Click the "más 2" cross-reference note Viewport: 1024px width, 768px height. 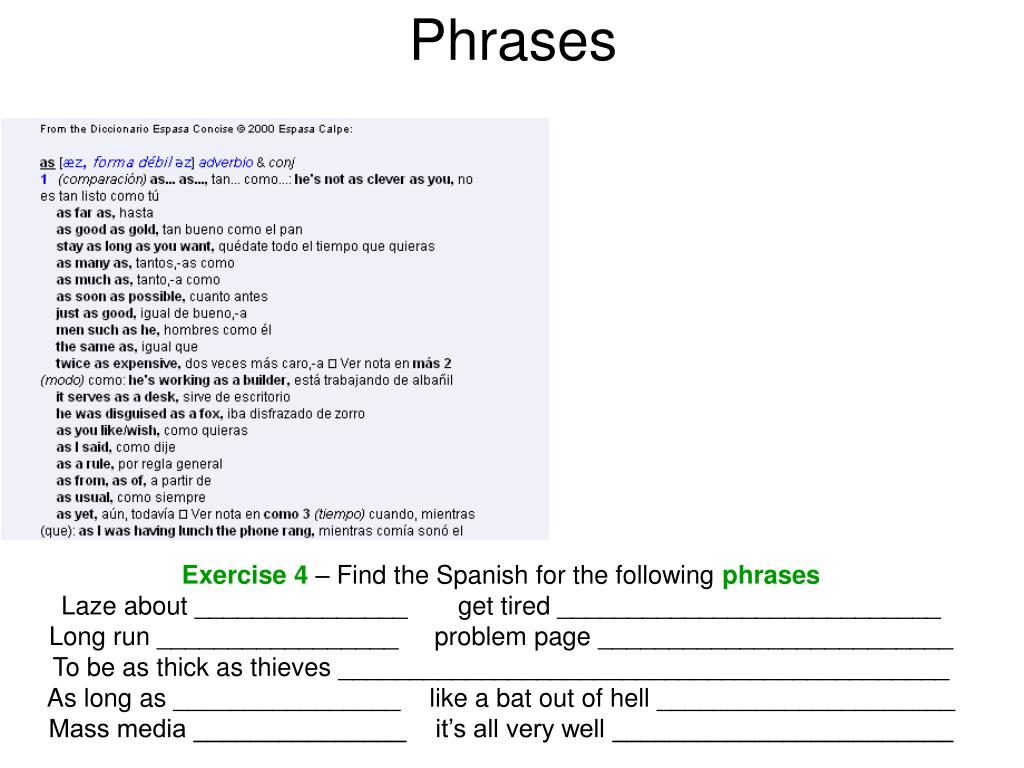coord(432,363)
